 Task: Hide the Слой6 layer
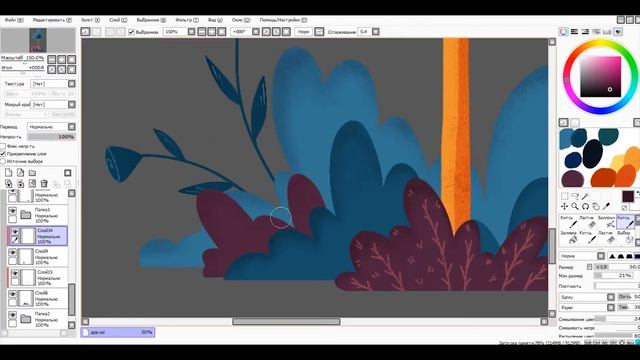[x=13, y=294]
